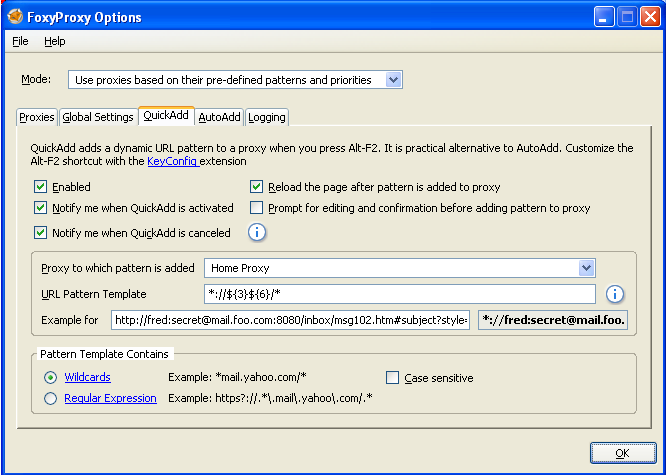
Task: Click the 'Proxy to which pattern is added' label
Action: tap(118, 268)
